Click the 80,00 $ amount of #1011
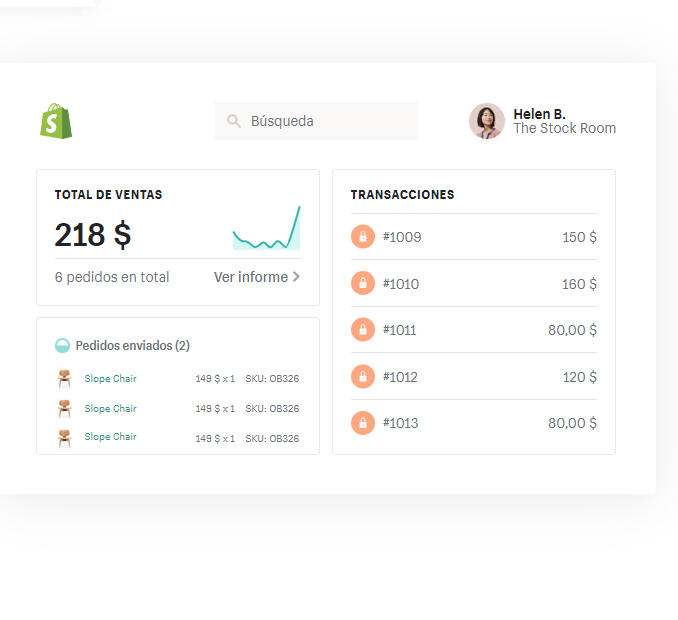 click(x=572, y=330)
